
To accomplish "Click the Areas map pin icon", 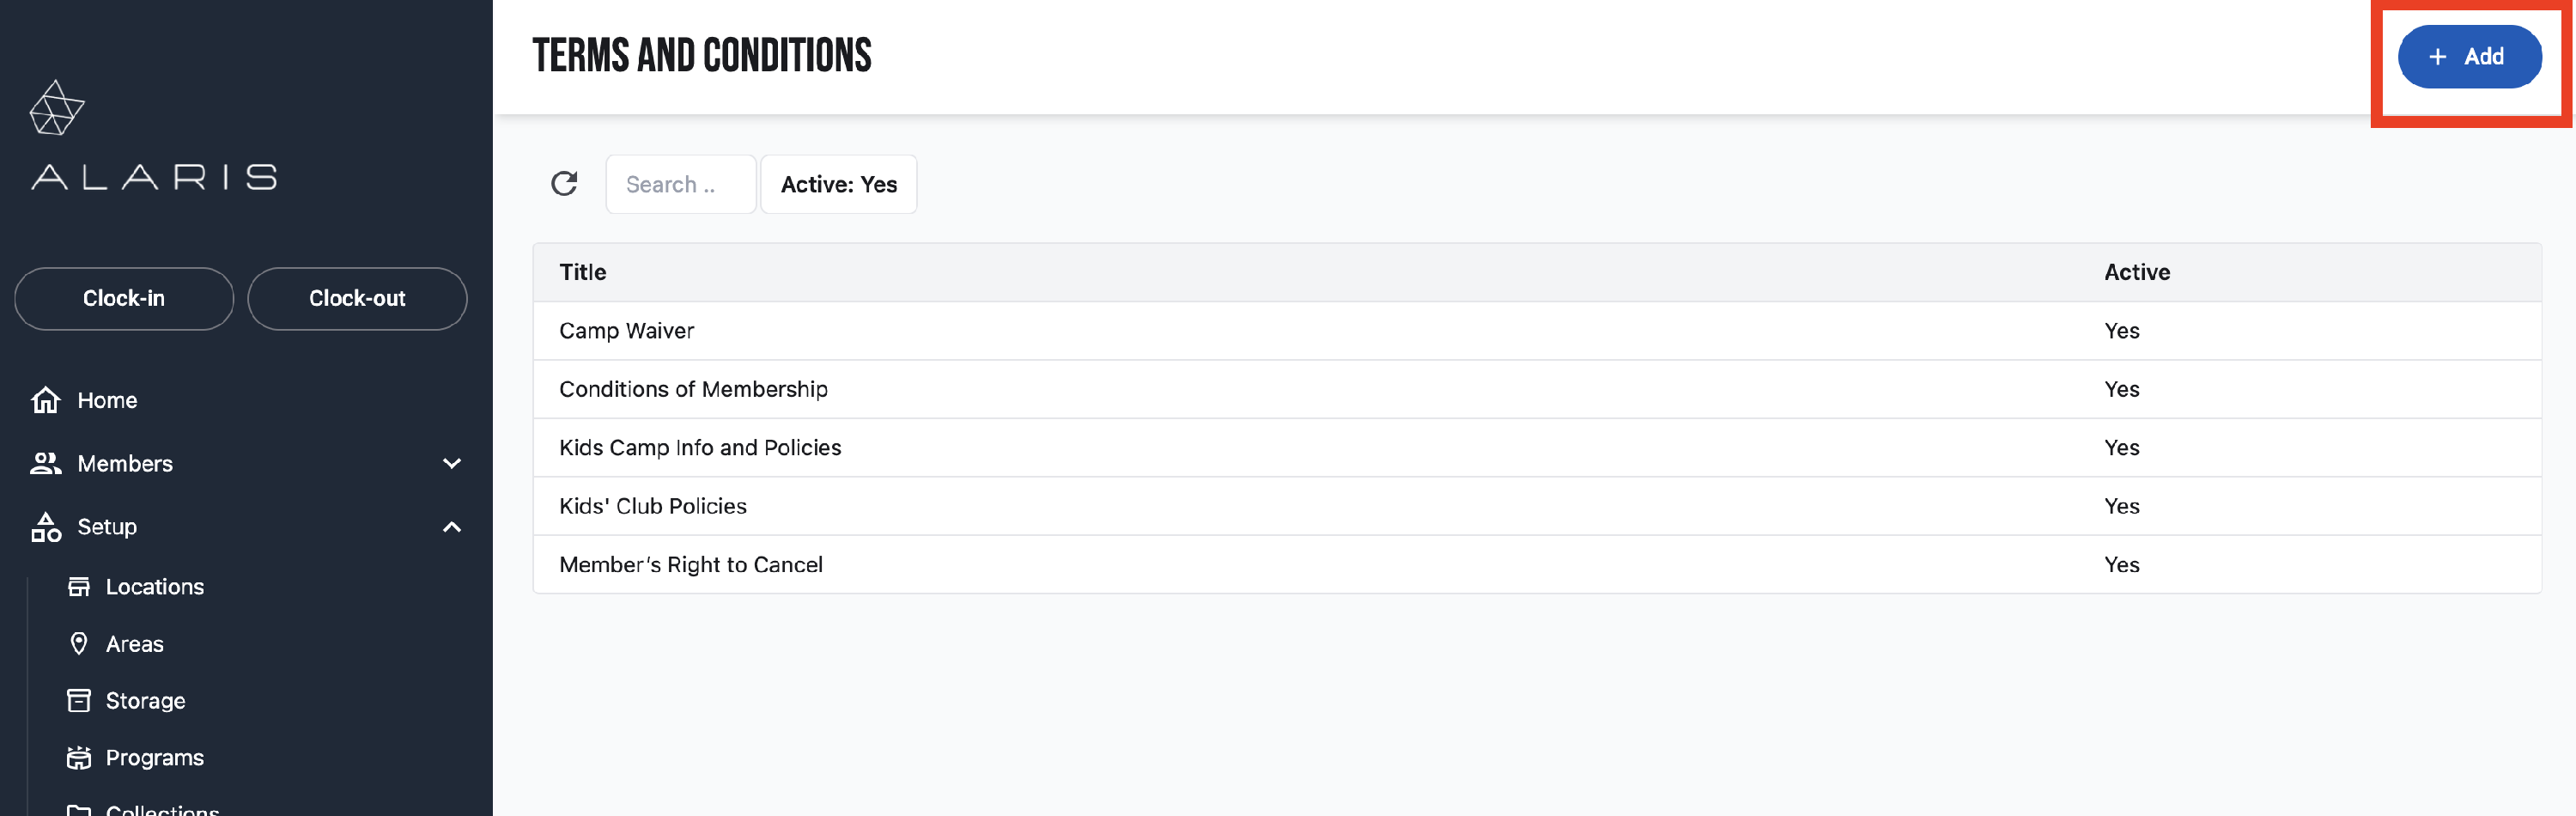I will pyautogui.click(x=79, y=643).
